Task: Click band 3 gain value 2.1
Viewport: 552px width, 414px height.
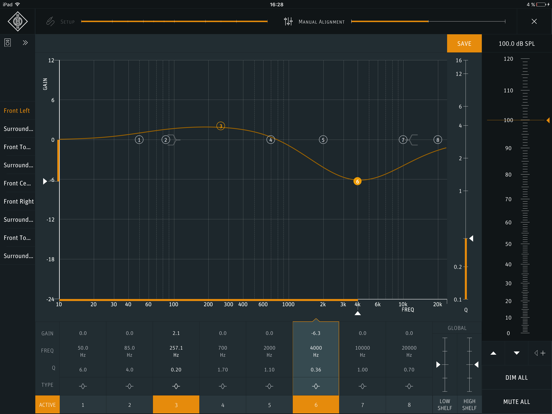Action: (176, 333)
